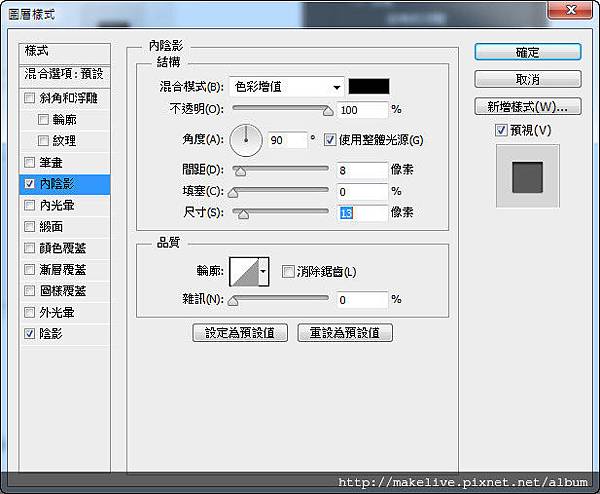This screenshot has height=494, width=600.
Task: Uncheck the 陰影 style checkbox
Action: (x=29, y=334)
